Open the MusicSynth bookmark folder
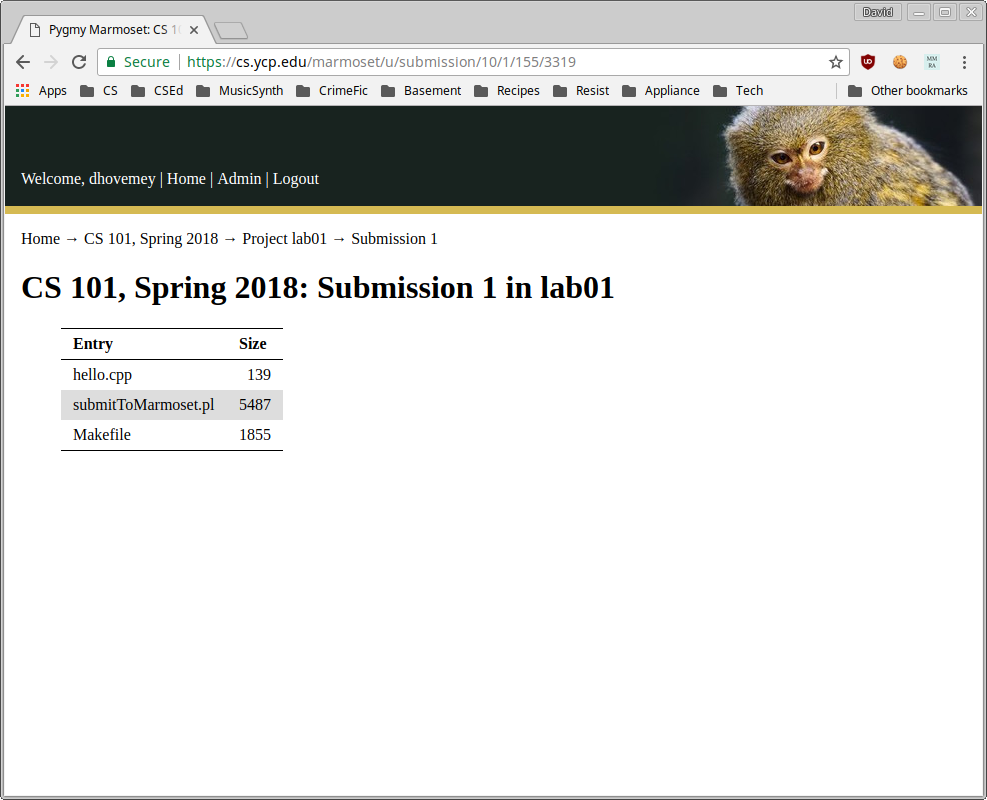 coord(239,91)
